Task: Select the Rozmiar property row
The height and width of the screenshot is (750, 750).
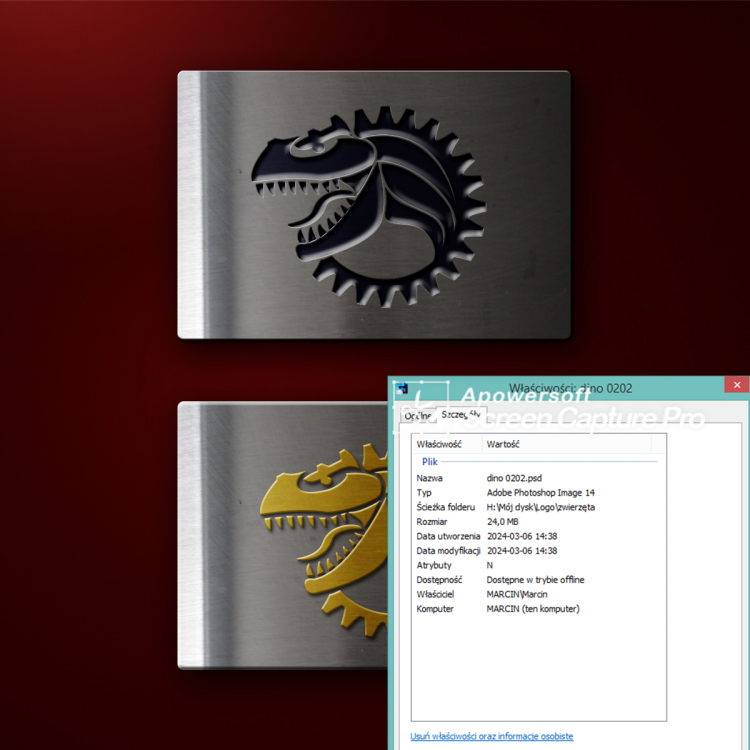Action: coord(432,522)
